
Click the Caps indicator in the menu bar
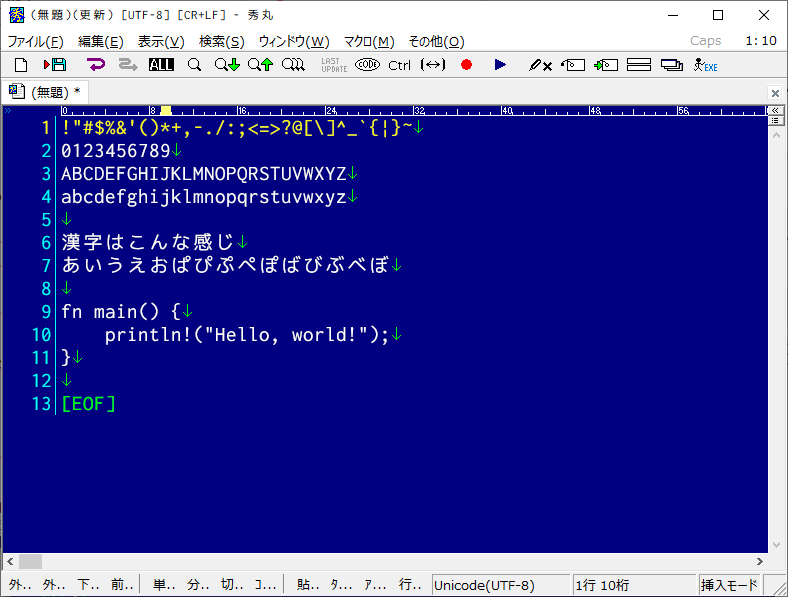705,41
